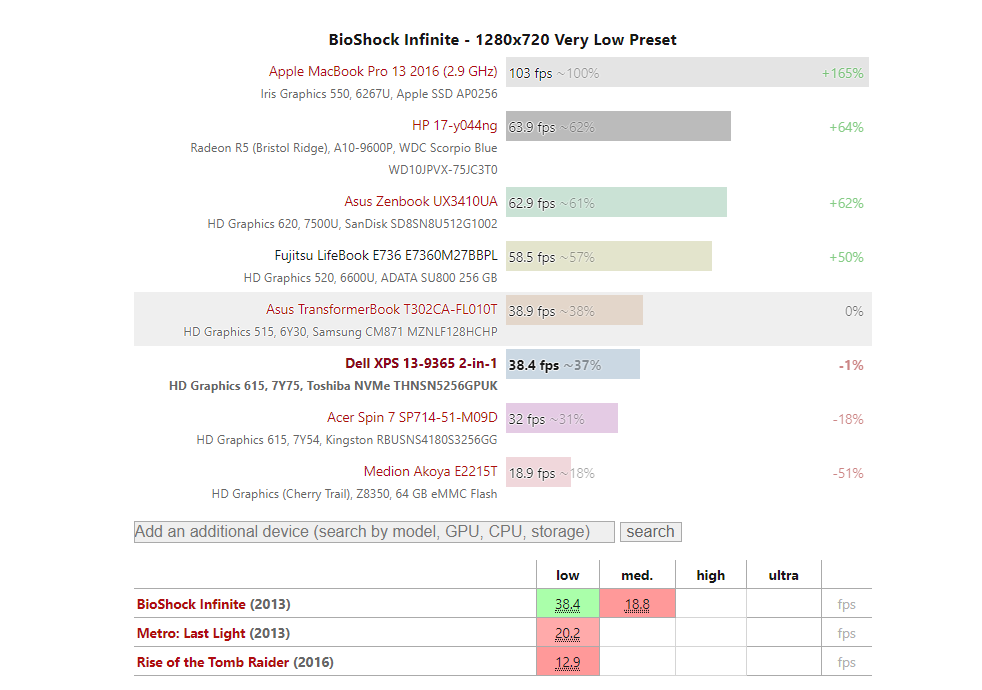
Task: Click WD10JPVX-75JC3T0 drive text
Action: point(443,170)
